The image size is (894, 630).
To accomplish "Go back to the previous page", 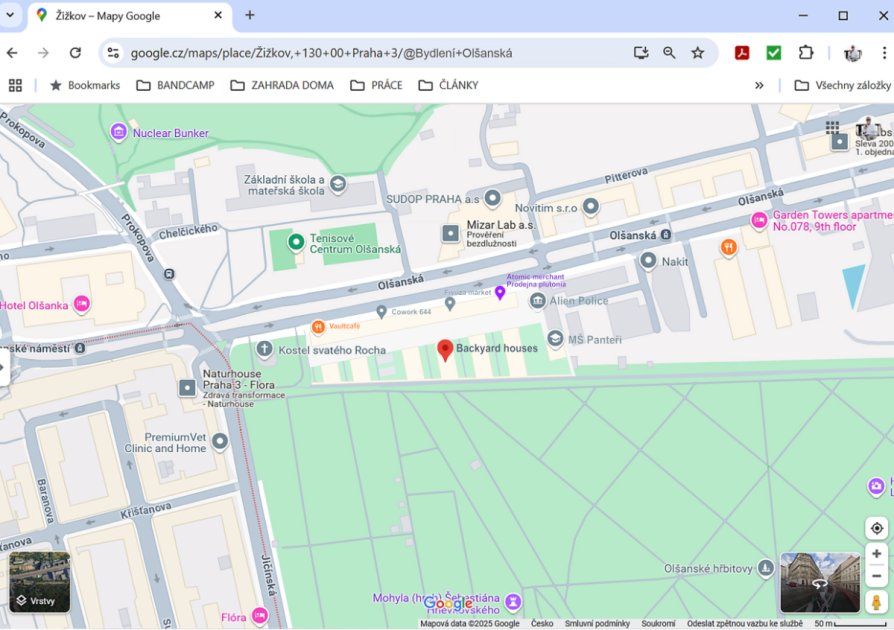I will pyautogui.click(x=12, y=53).
